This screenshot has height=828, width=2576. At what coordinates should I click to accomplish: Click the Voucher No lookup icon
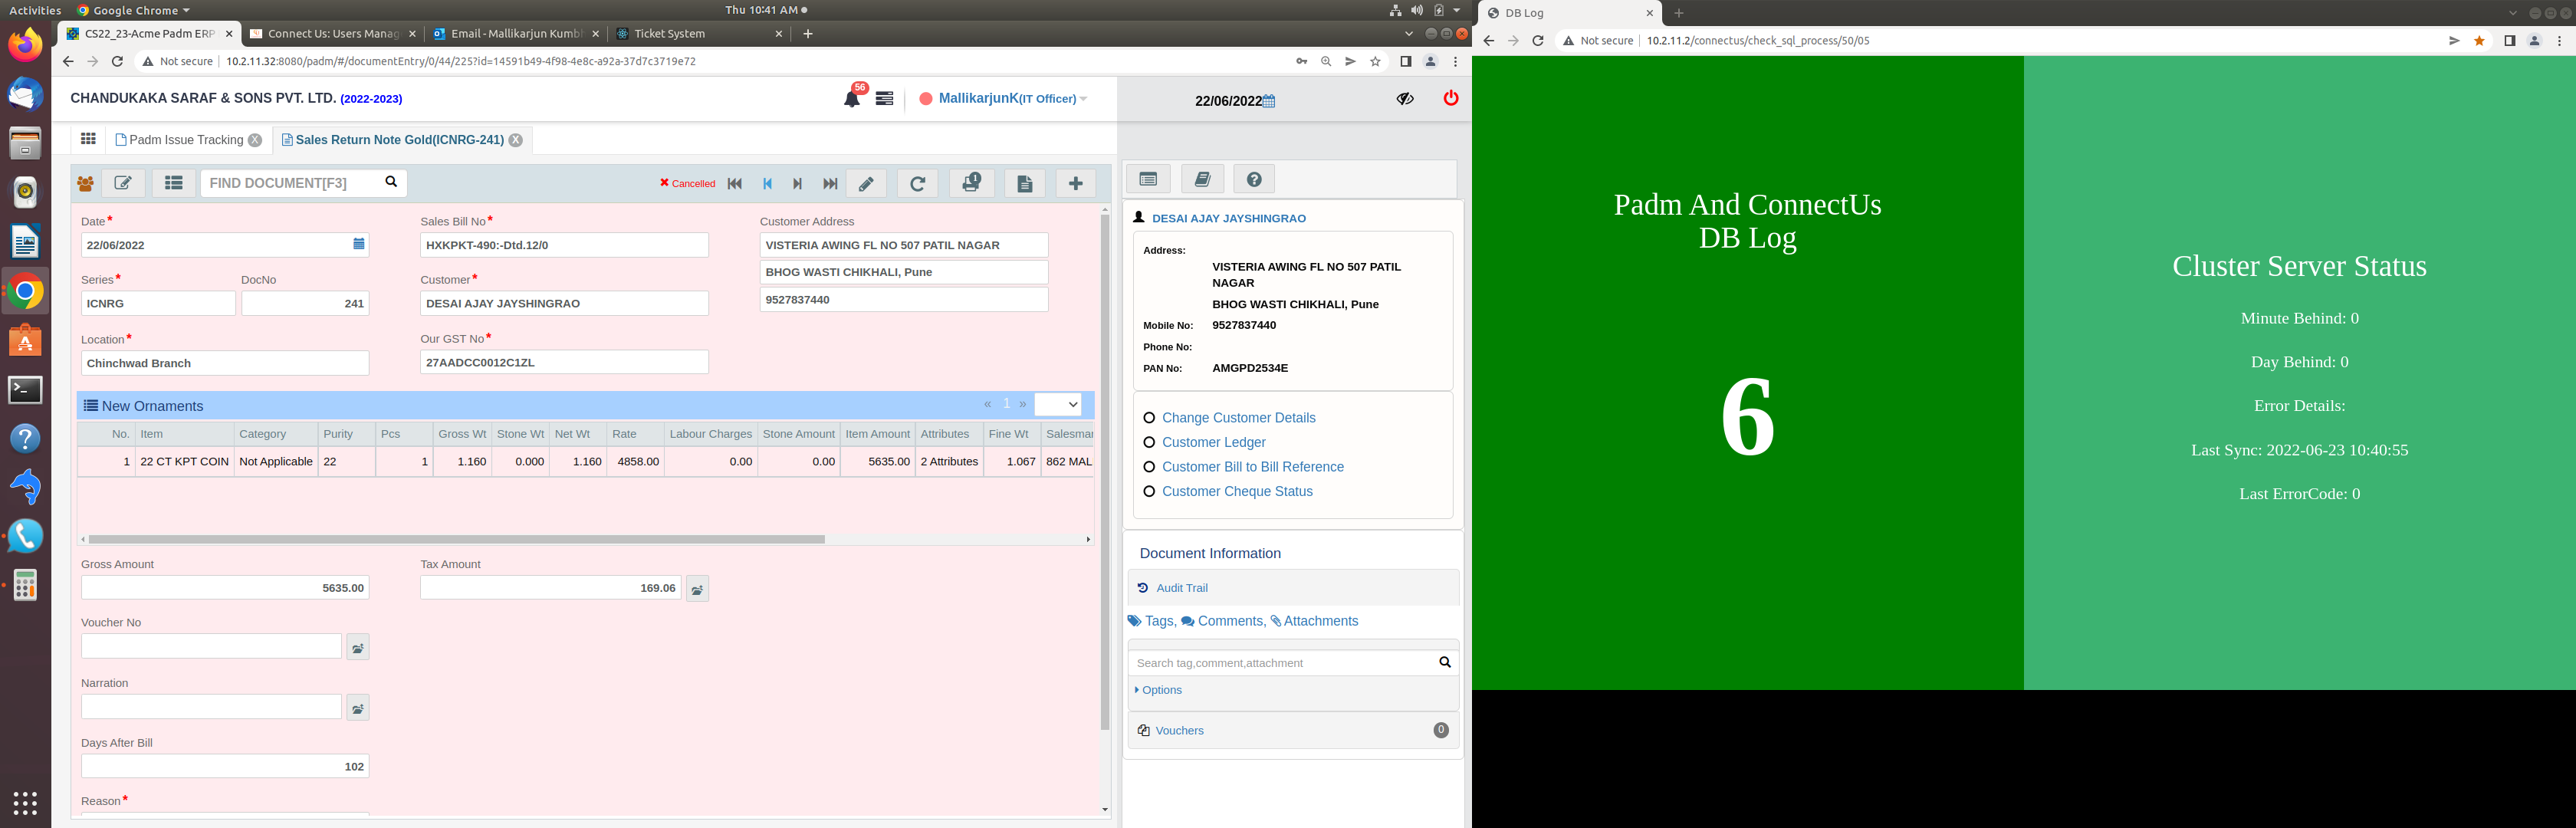(358, 647)
